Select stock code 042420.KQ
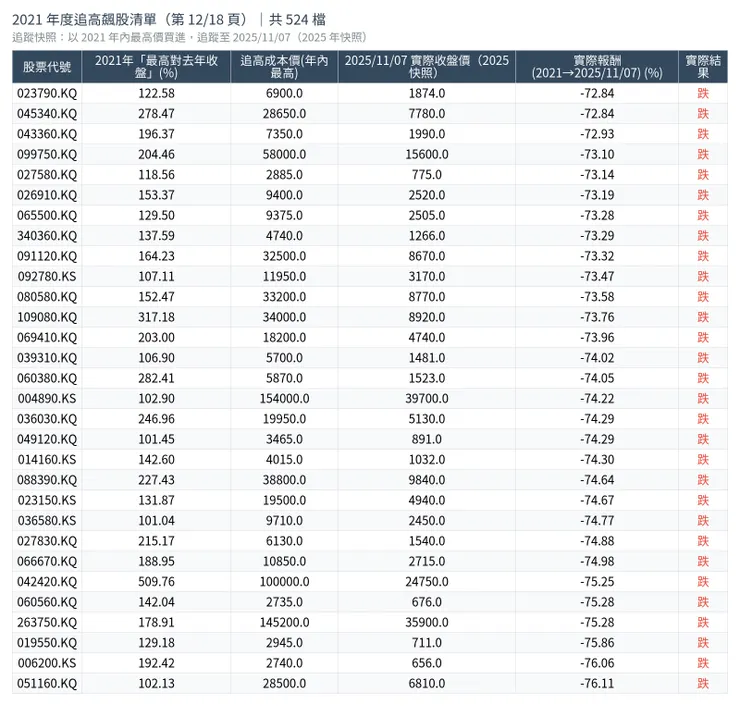The height and width of the screenshot is (706, 740). (x=47, y=582)
